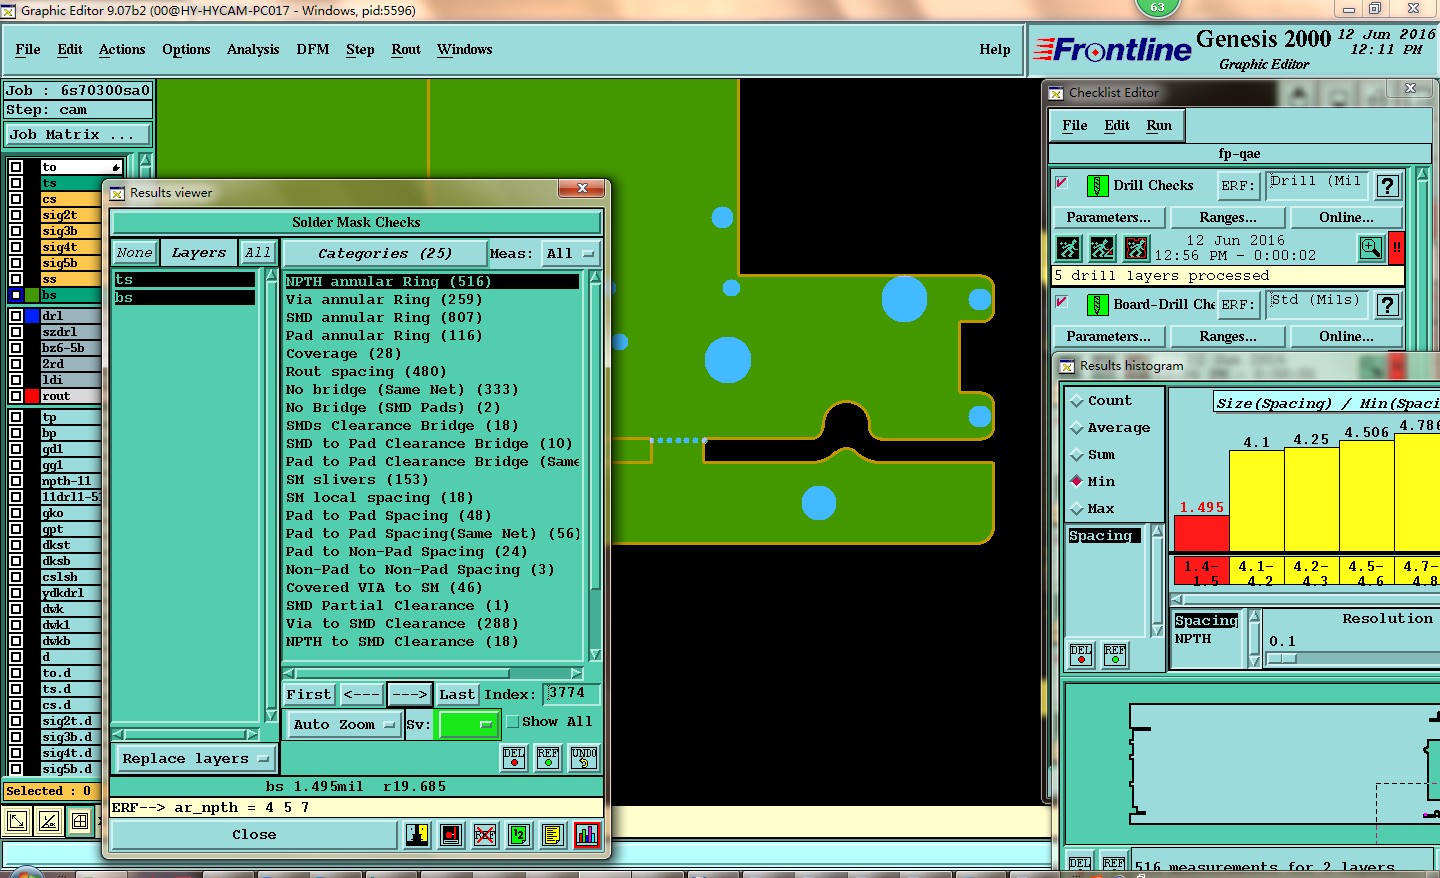The height and width of the screenshot is (878, 1440).
Task: Click None layers button in Results viewer
Action: 134,253
